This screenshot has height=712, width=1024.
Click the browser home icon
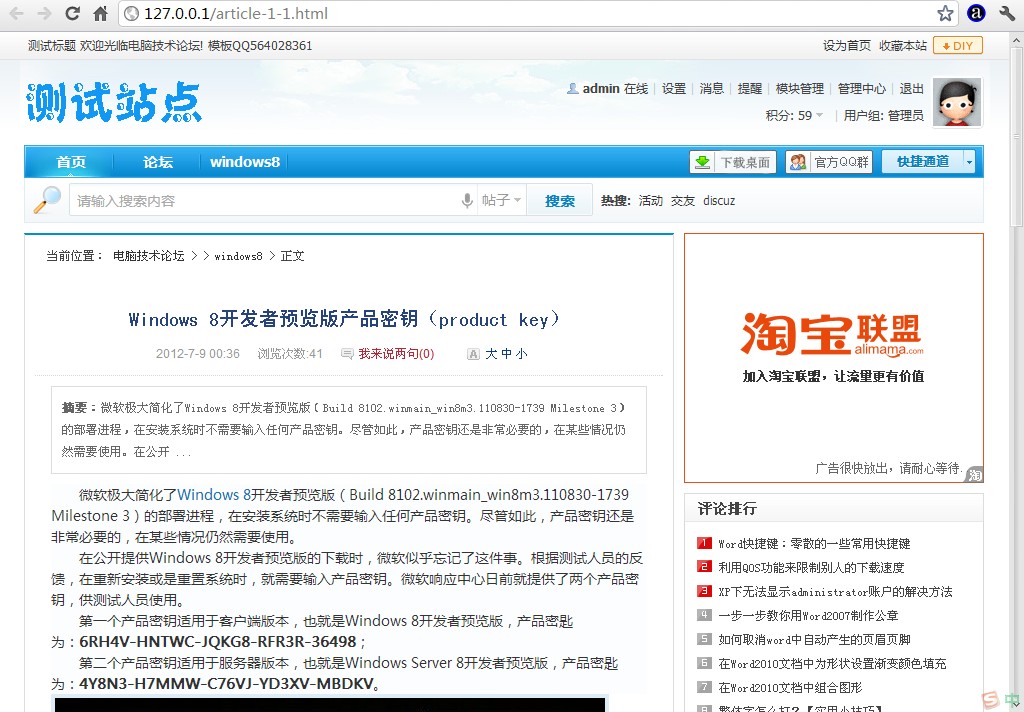click(99, 13)
